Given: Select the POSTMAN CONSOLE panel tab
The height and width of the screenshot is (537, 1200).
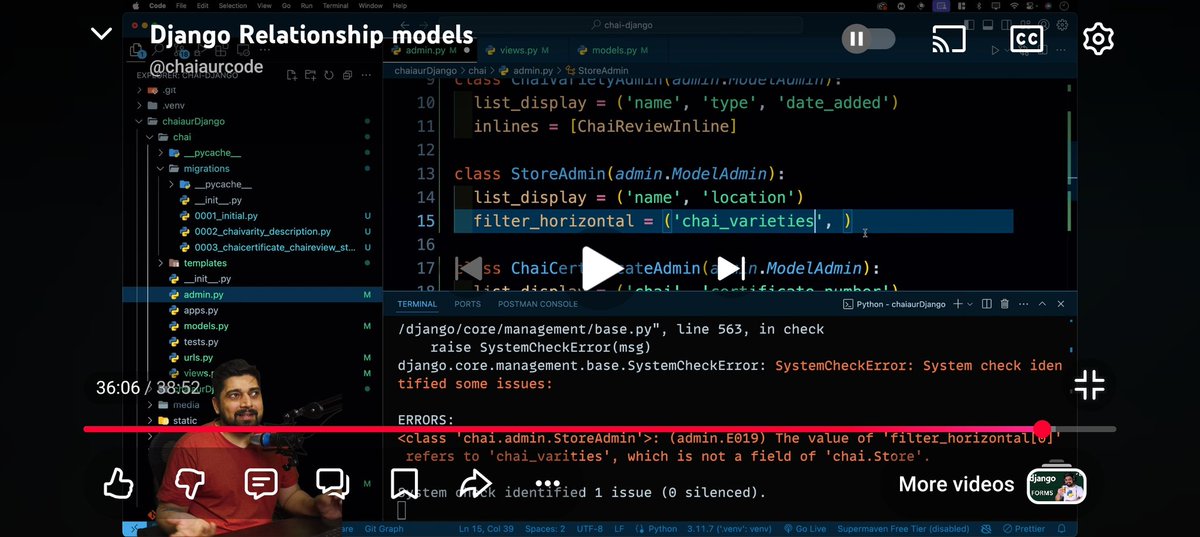Looking at the screenshot, I should click(538, 304).
